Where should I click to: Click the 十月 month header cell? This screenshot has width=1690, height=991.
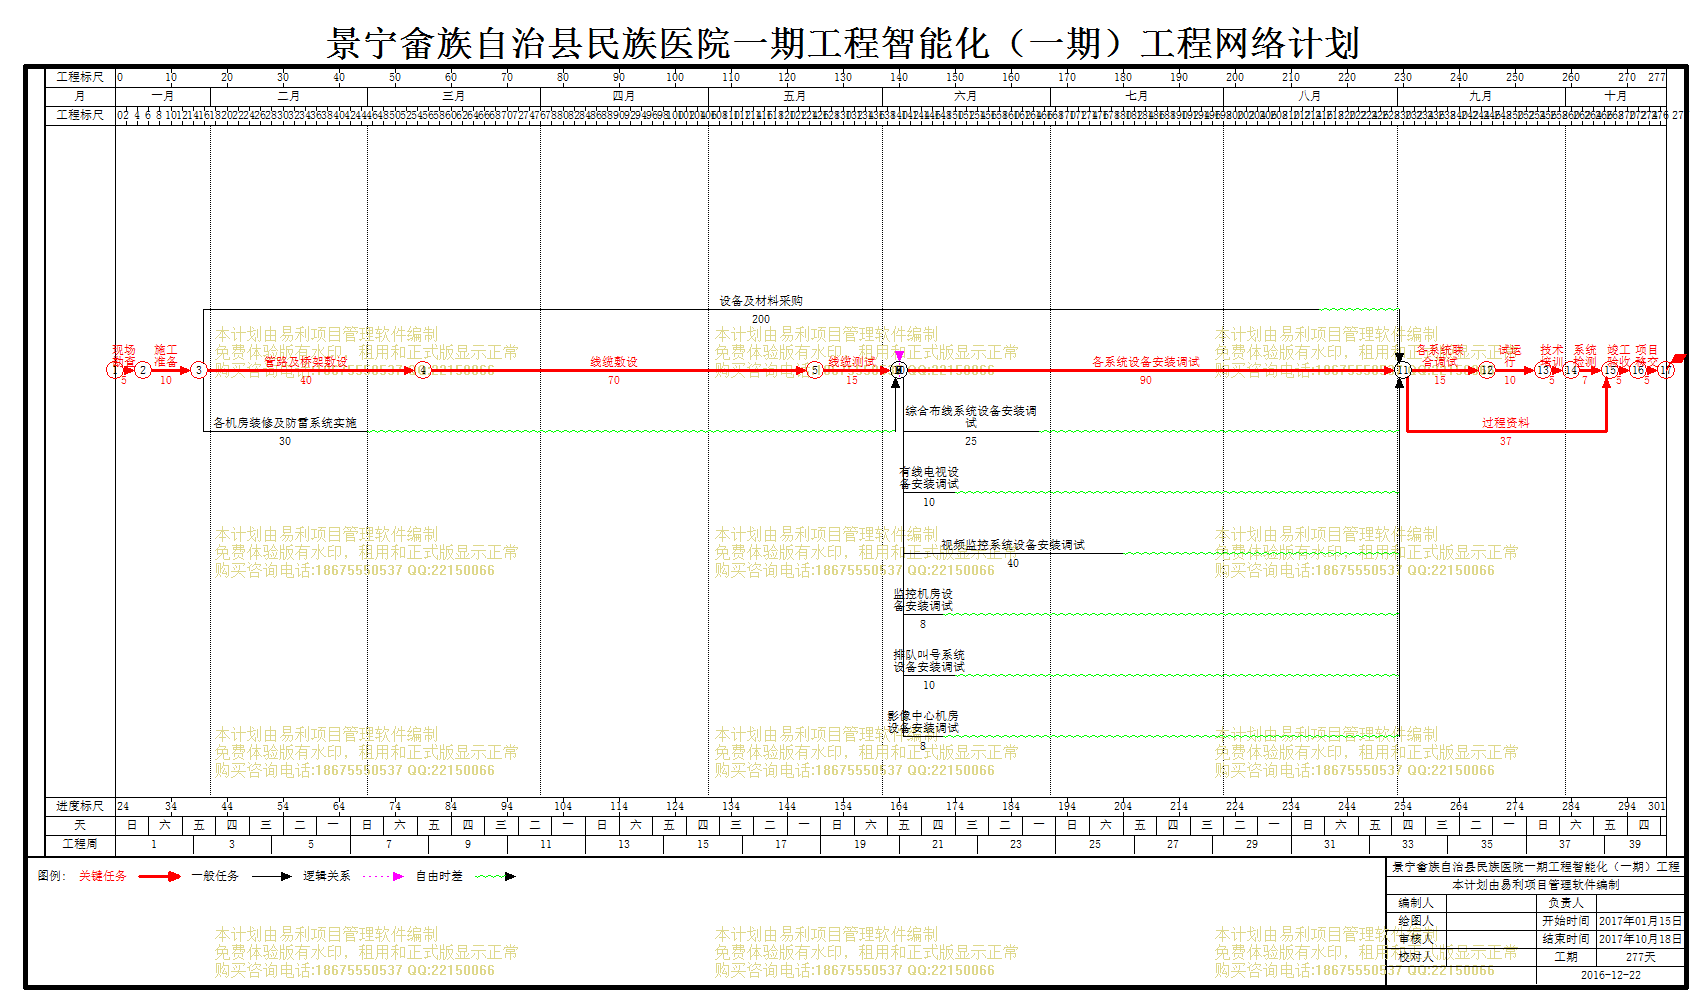click(x=1616, y=96)
